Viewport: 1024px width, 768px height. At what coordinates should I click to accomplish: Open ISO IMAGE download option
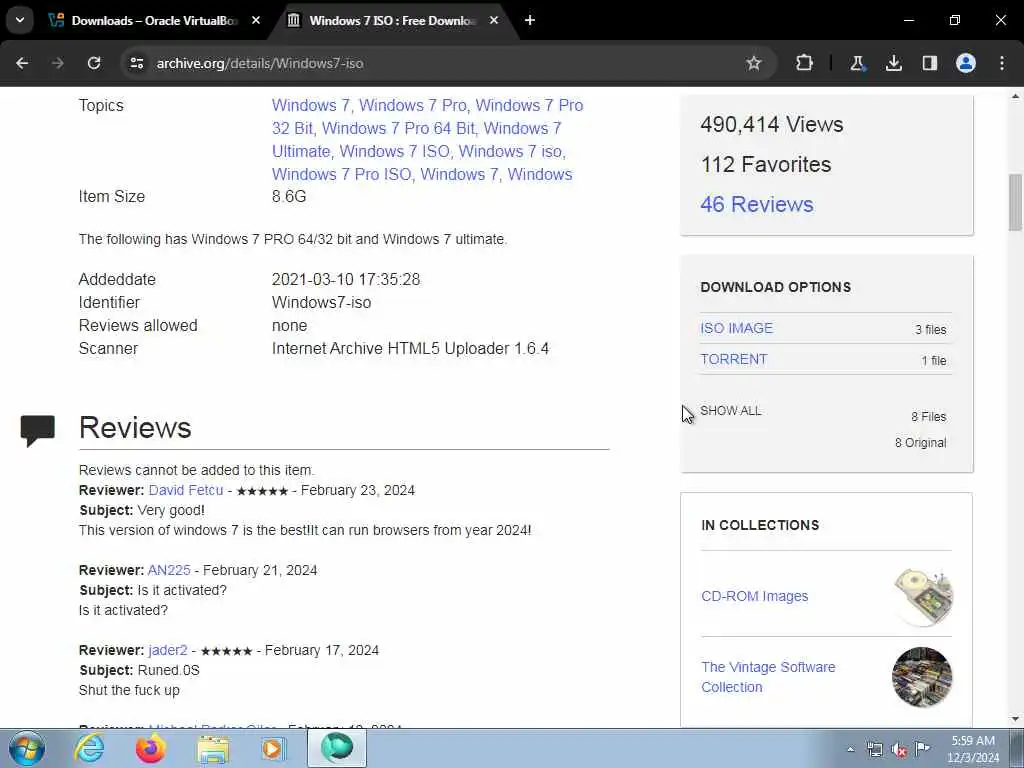(x=737, y=328)
